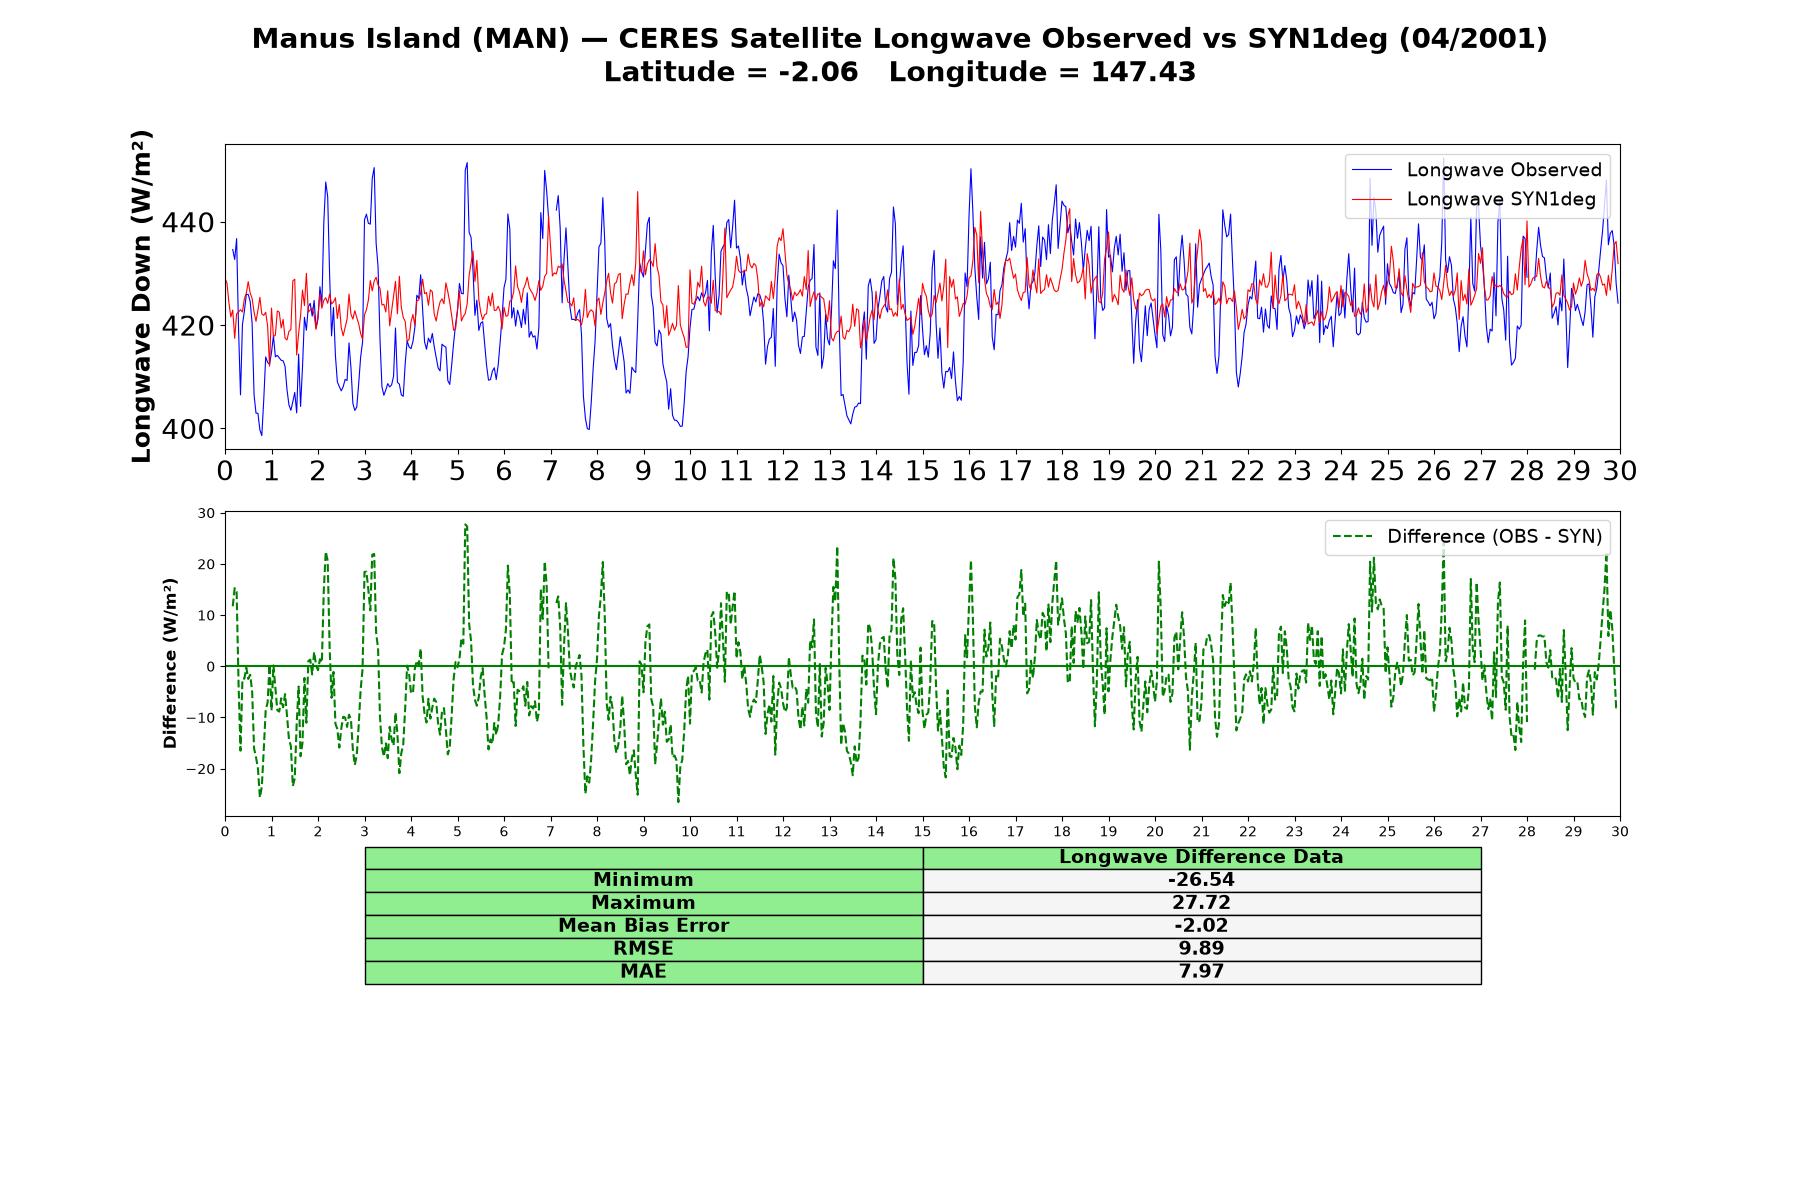Click the Difference (W/m²) y-axis label
This screenshot has width=1800, height=1200.
tap(170, 663)
